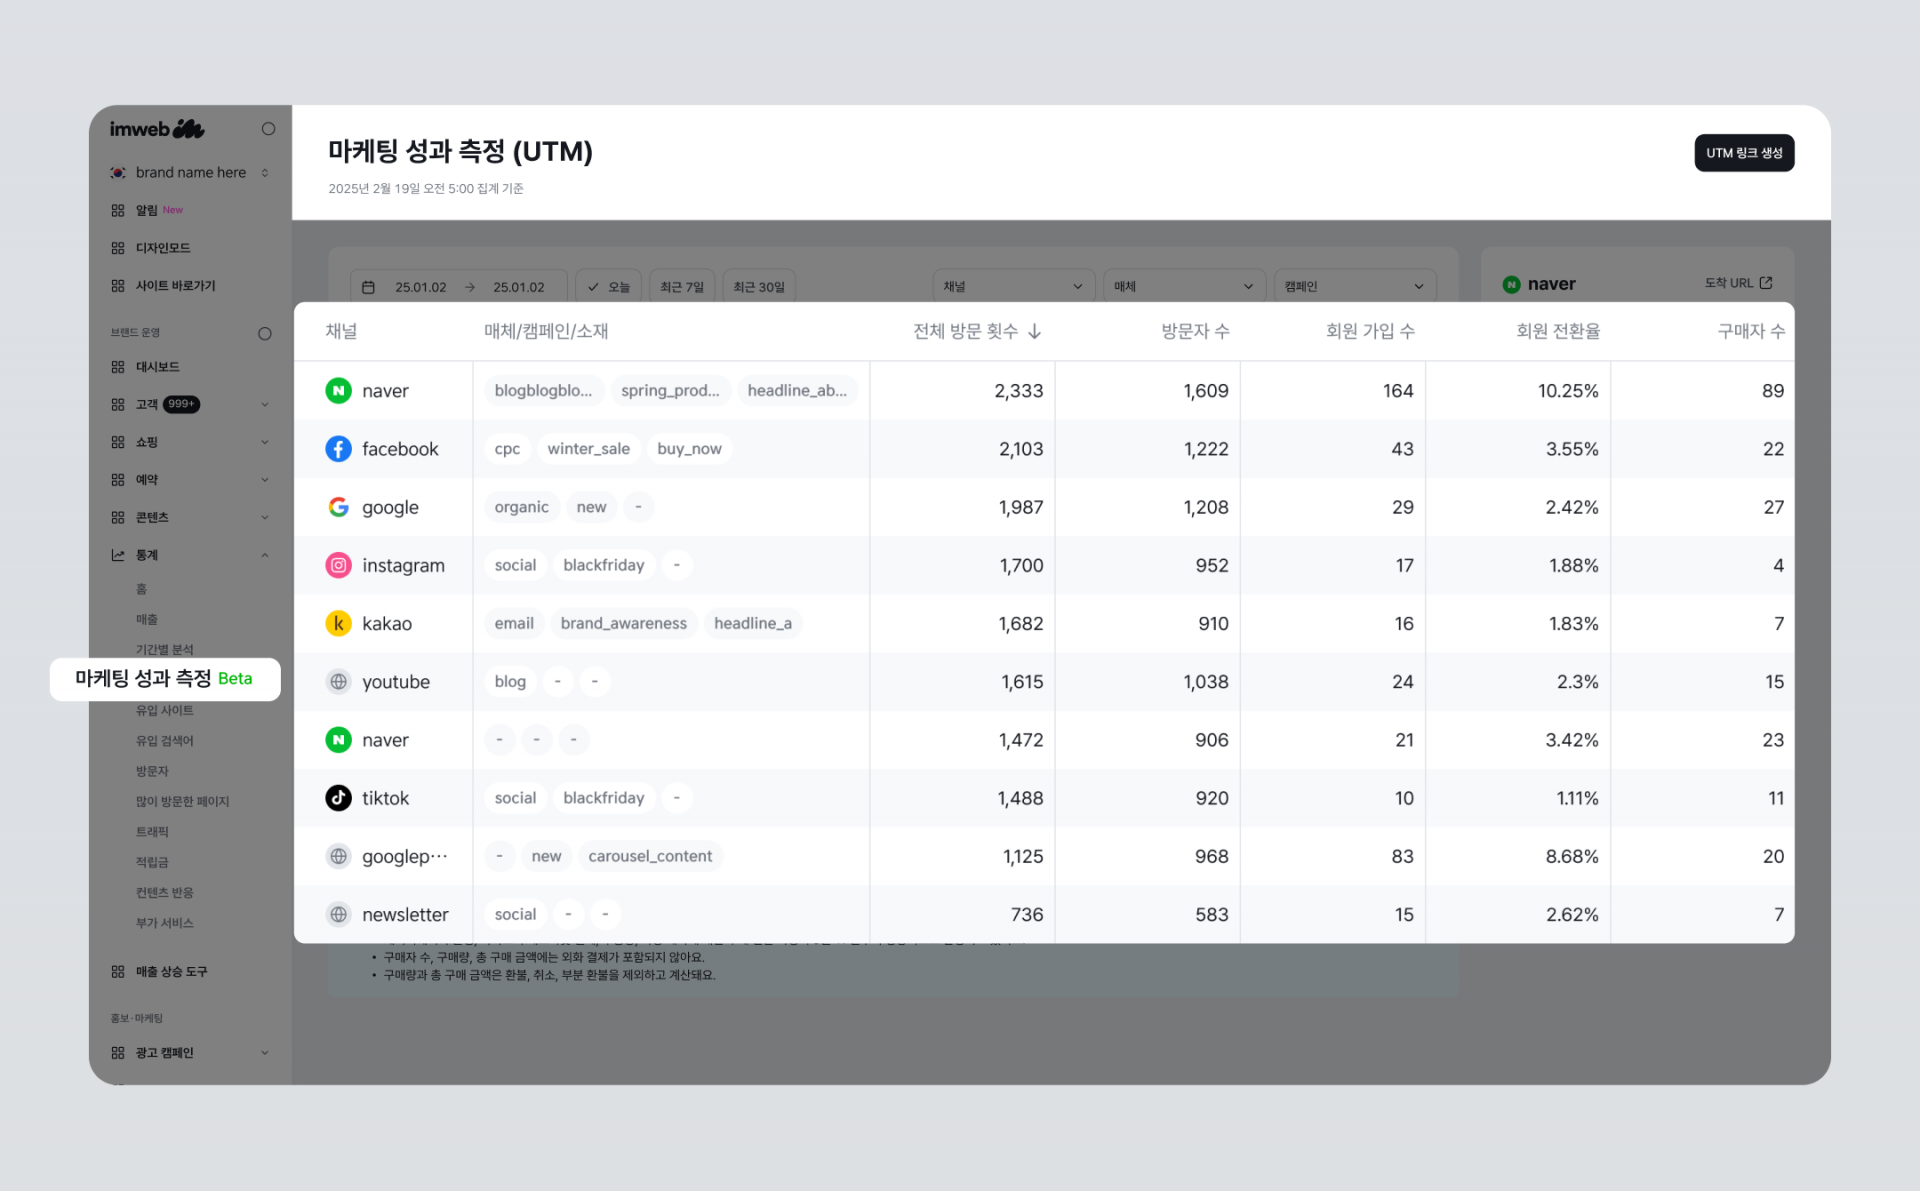Click the 사이트 바로가기 sidebar icon
This screenshot has width=1920, height=1191.
click(118, 286)
